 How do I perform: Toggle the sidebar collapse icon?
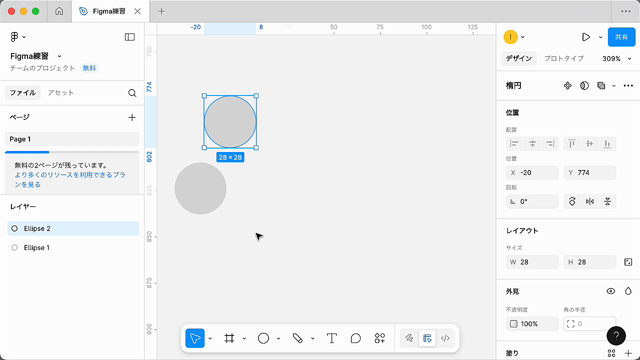click(129, 37)
